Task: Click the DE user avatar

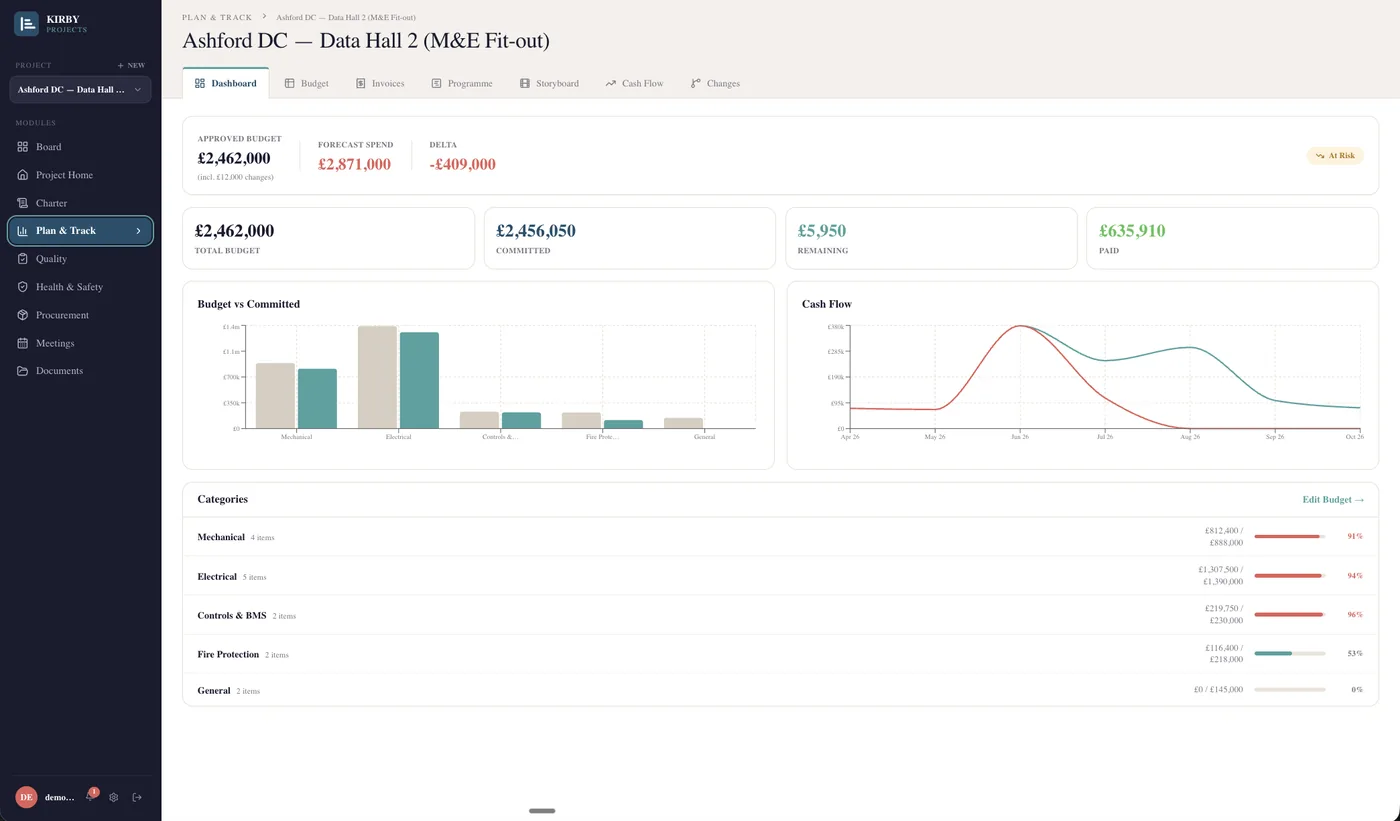Action: click(x=26, y=797)
